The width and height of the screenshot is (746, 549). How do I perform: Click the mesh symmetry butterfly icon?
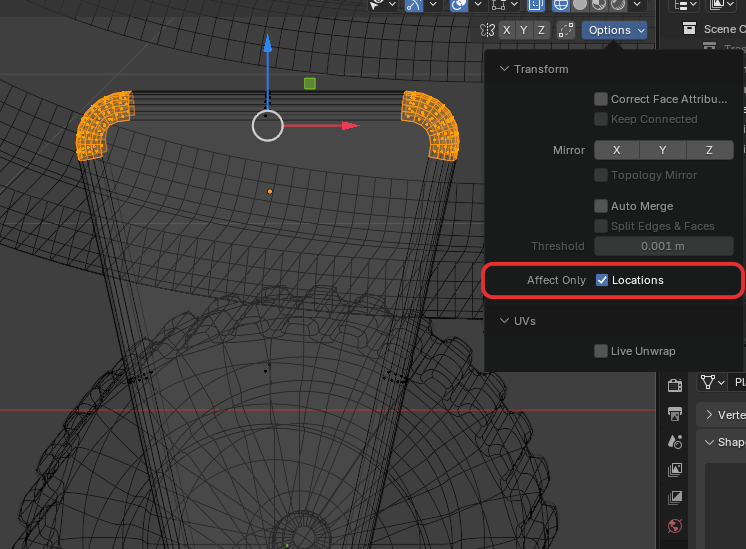click(487, 30)
